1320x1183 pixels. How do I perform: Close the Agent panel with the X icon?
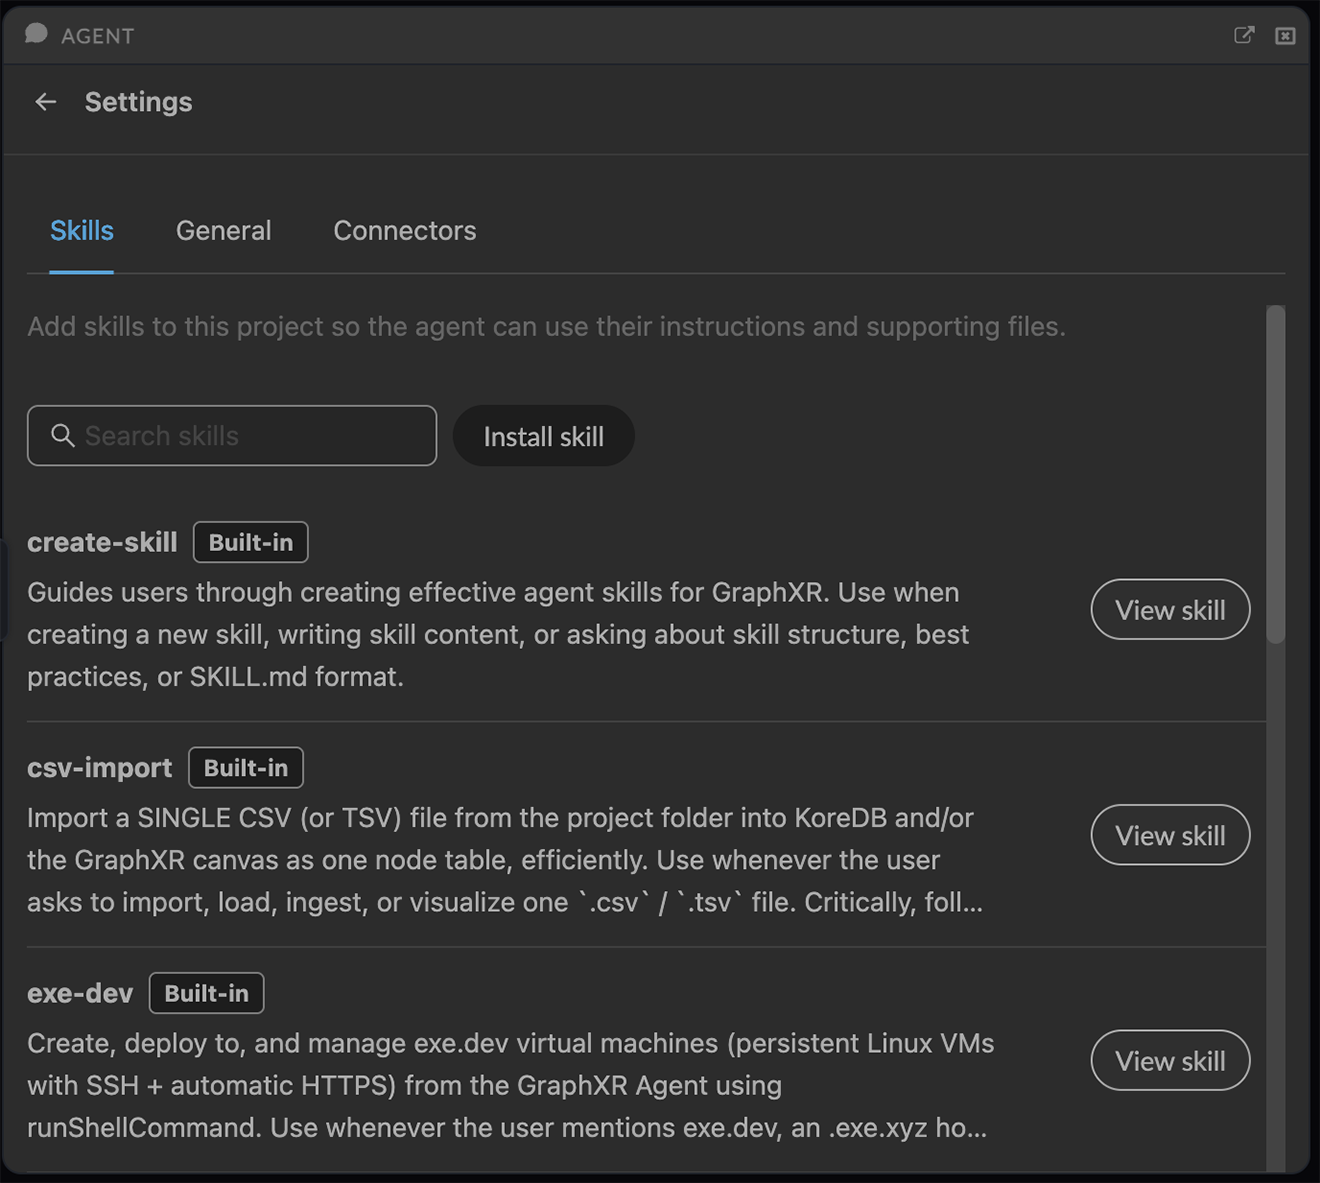click(x=1285, y=36)
